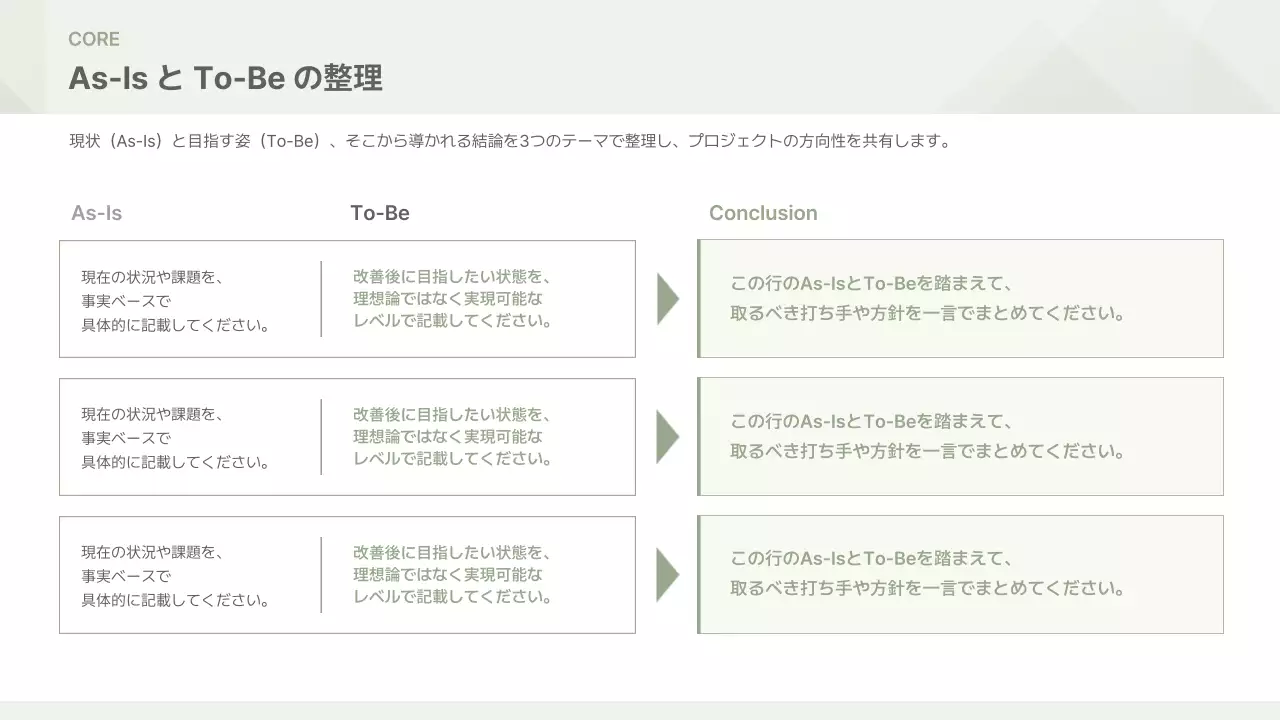The width and height of the screenshot is (1280, 720).
Task: Click the Conclusion column header
Action: (763, 212)
